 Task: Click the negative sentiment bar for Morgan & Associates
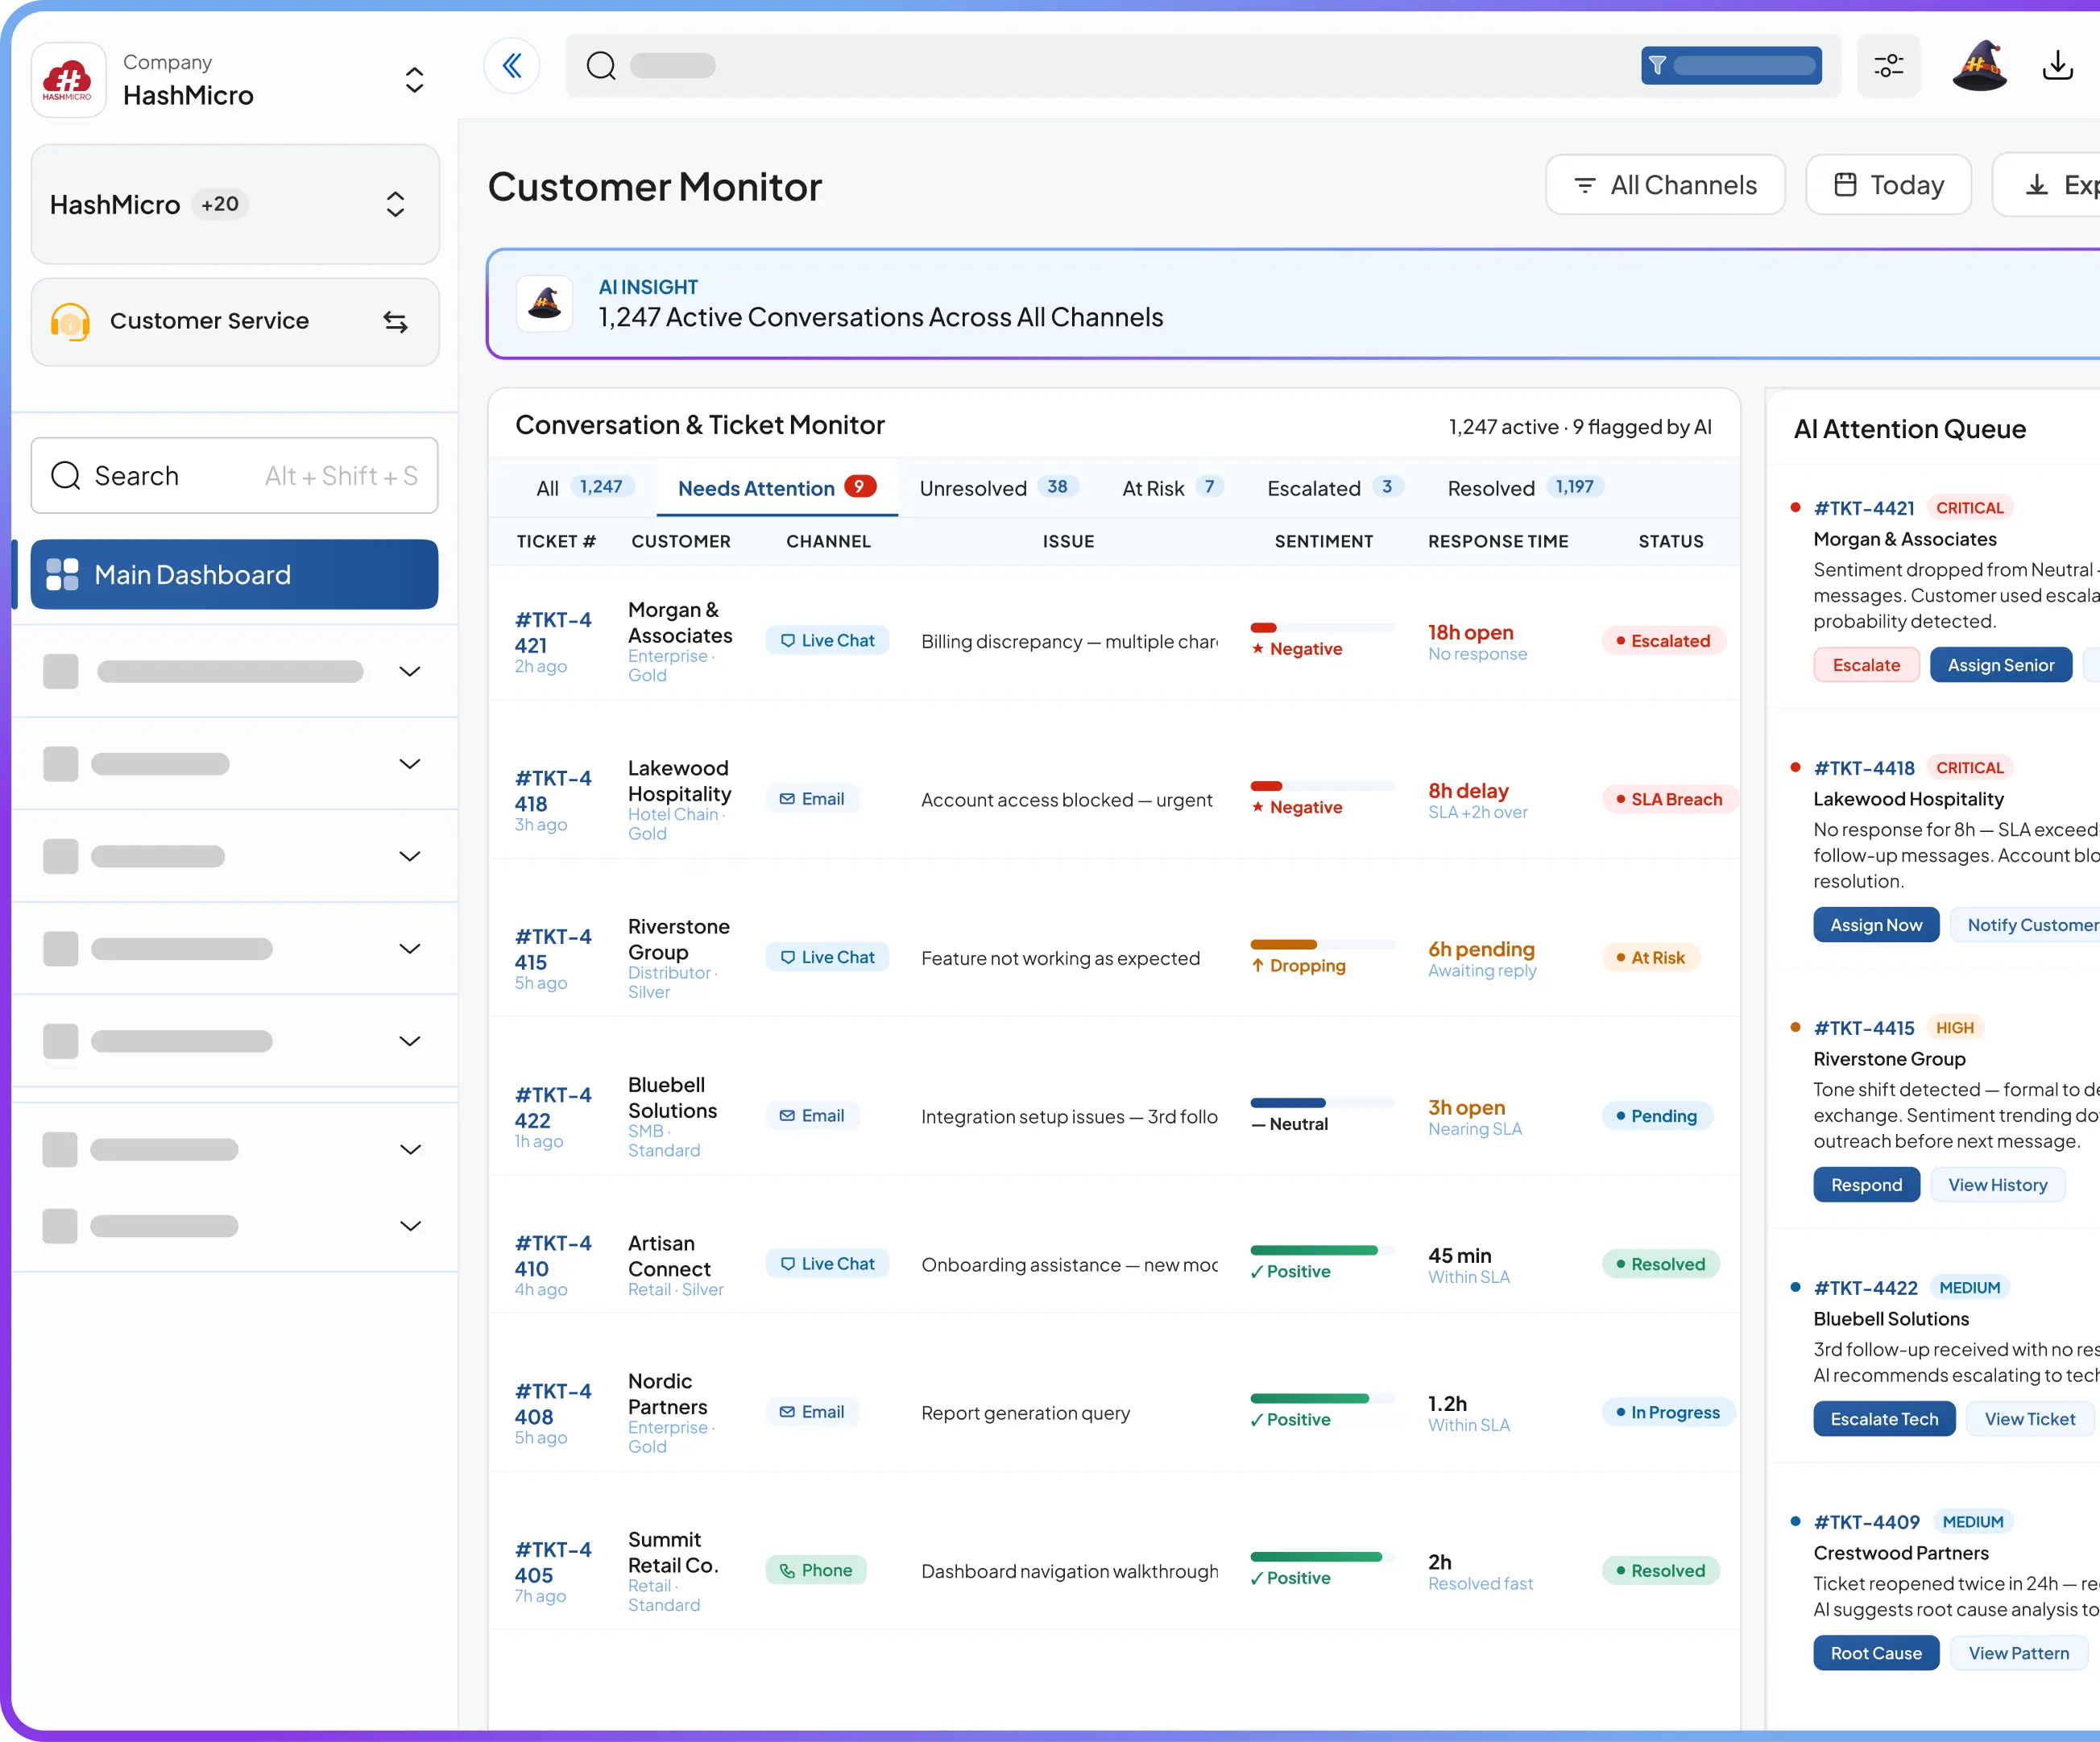[x=1322, y=628]
